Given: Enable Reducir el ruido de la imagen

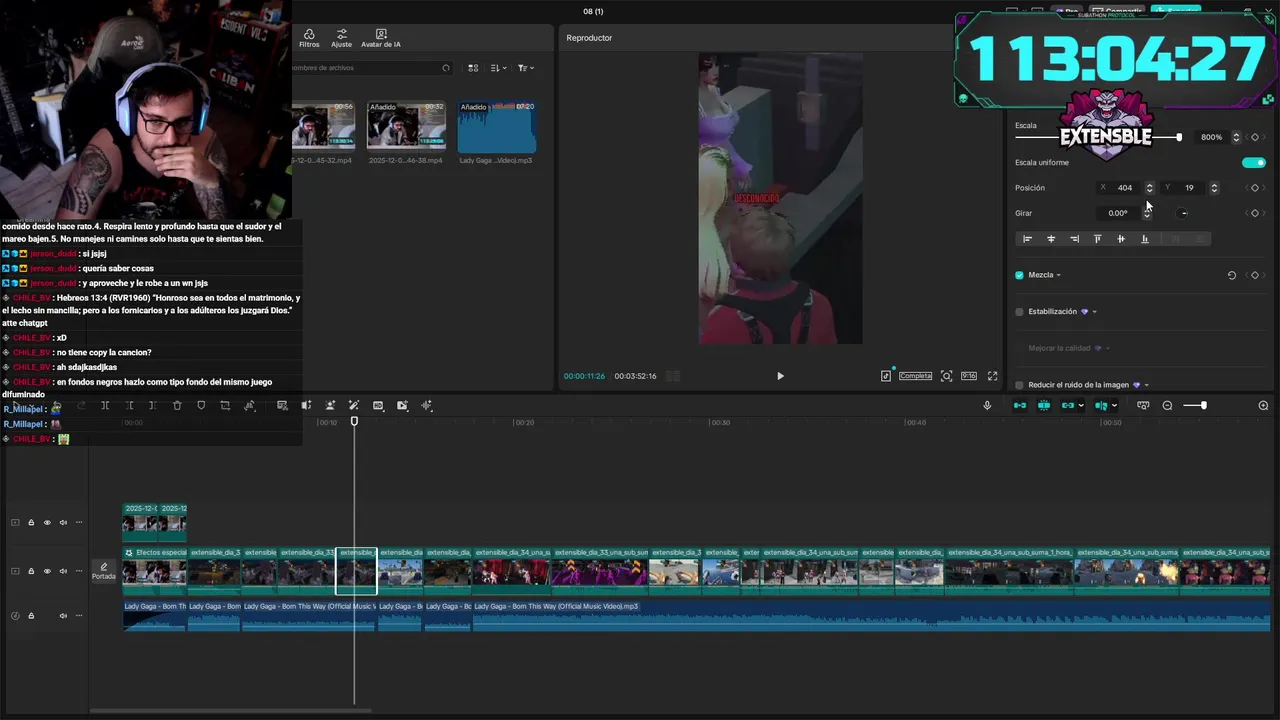Looking at the screenshot, I should (1019, 385).
